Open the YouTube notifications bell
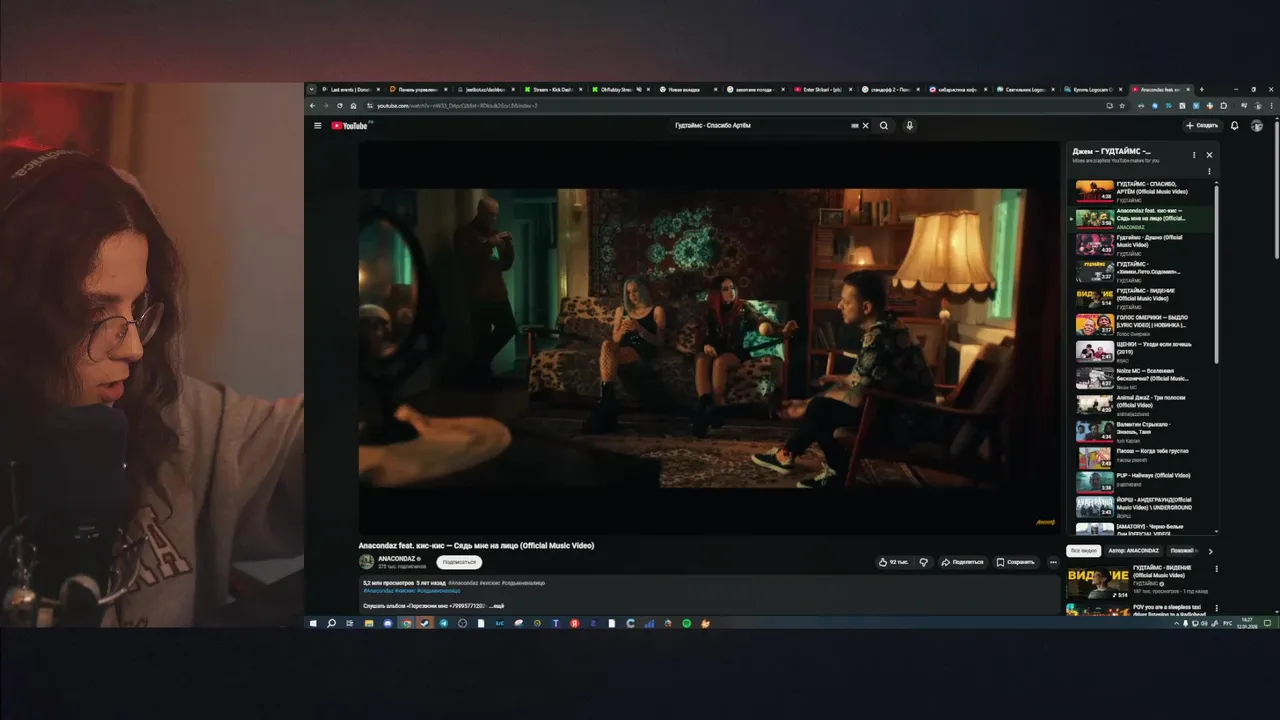Screen dimensions: 1280x720 1234,126
